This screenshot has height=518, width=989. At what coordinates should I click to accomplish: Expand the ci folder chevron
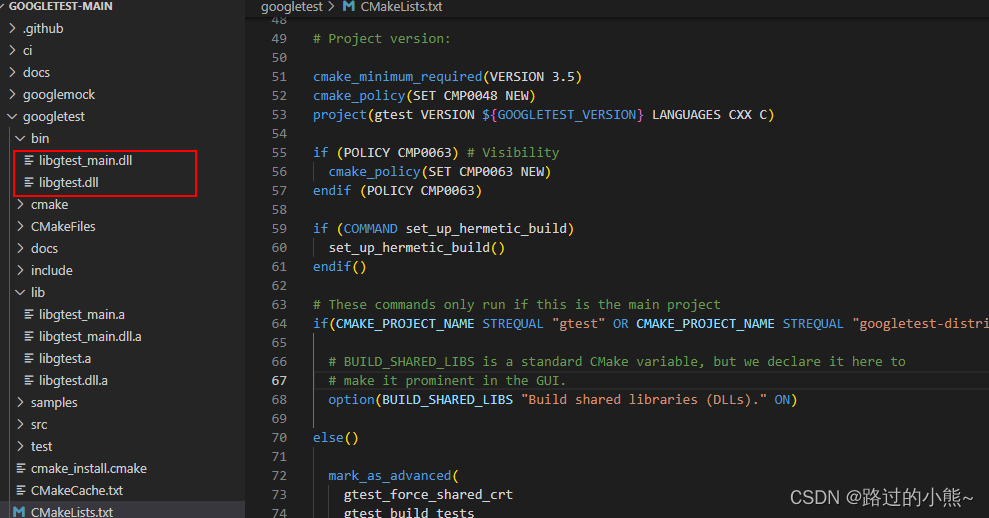coord(13,50)
